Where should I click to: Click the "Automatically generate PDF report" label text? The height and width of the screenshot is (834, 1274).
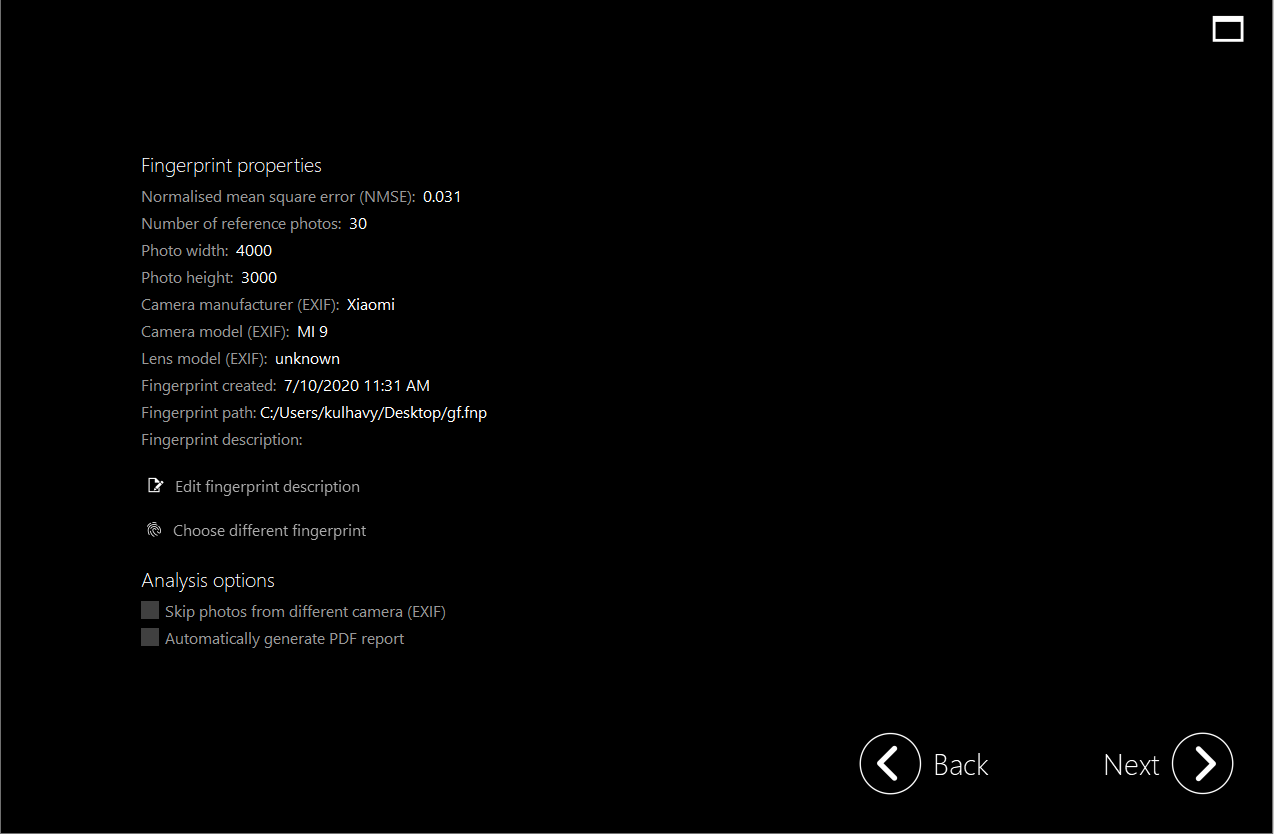point(284,638)
